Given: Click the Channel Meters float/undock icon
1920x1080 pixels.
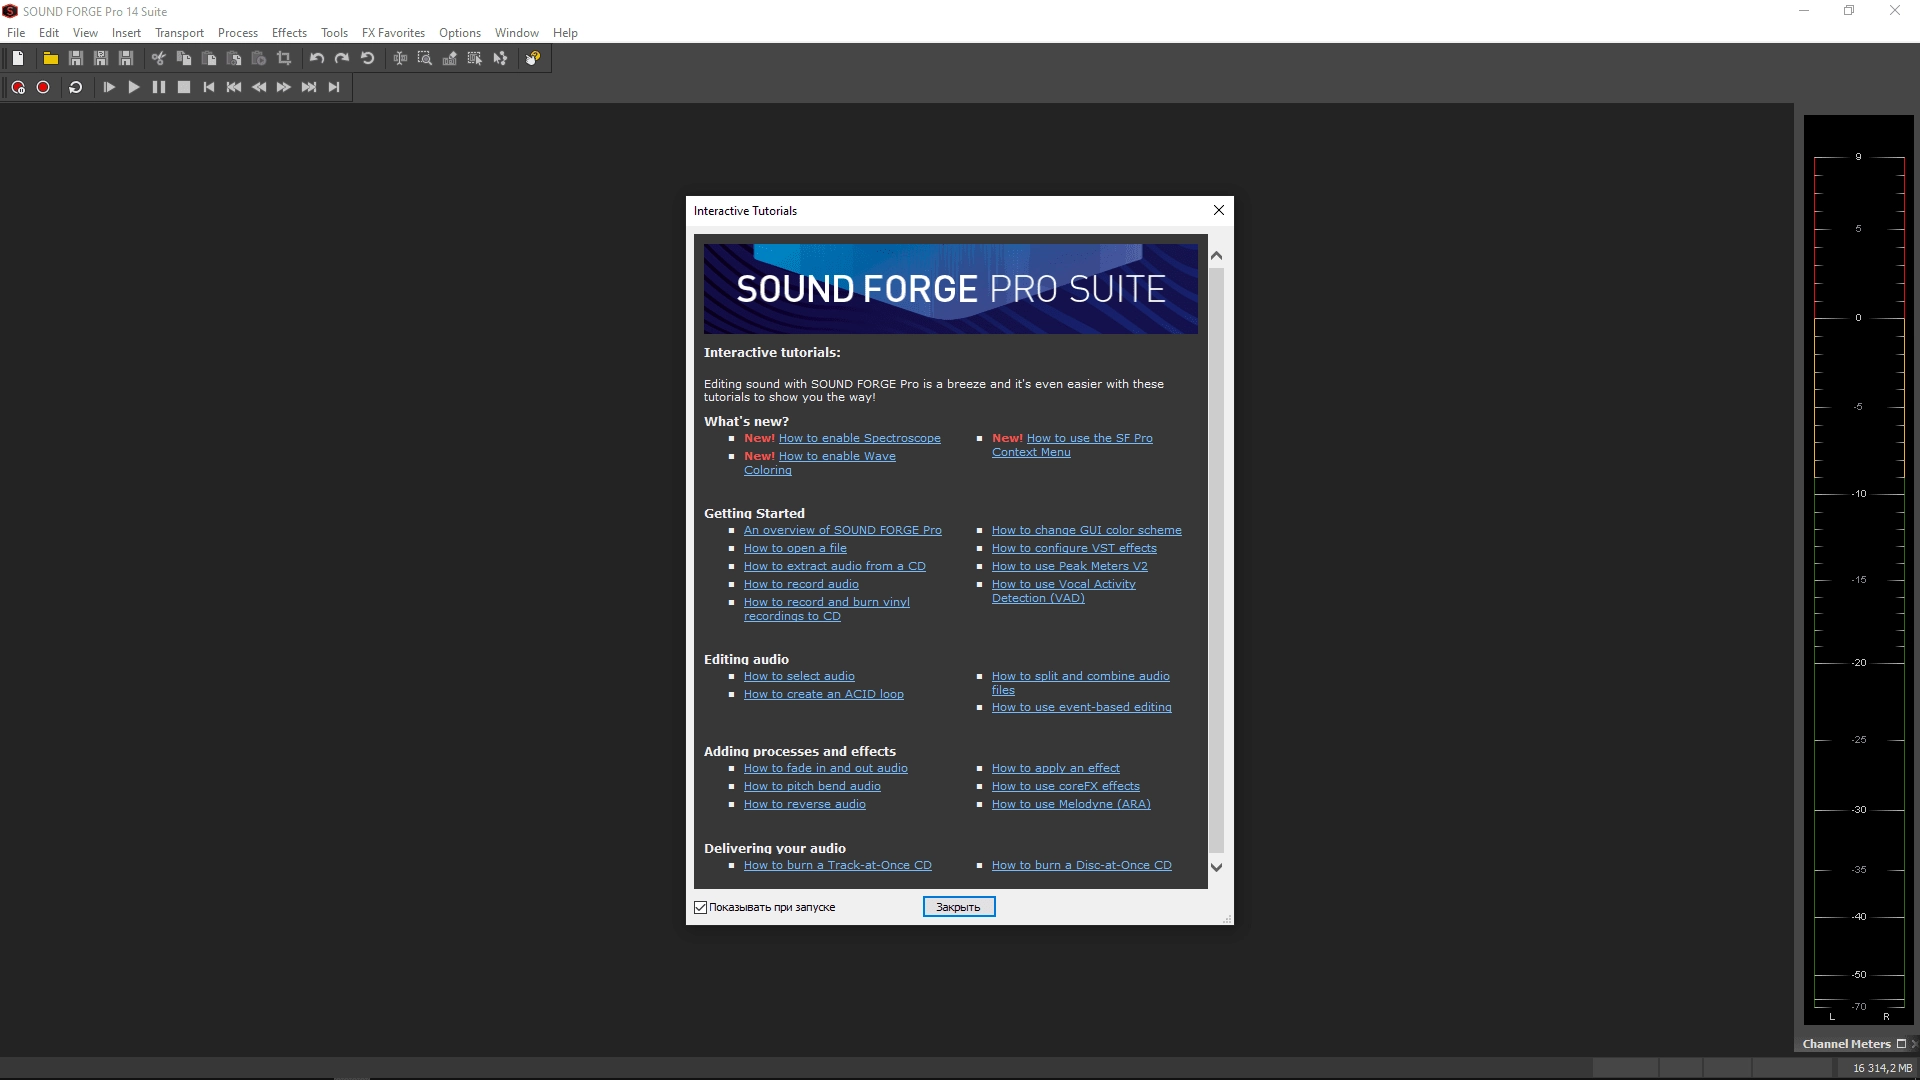Looking at the screenshot, I should (1901, 1043).
